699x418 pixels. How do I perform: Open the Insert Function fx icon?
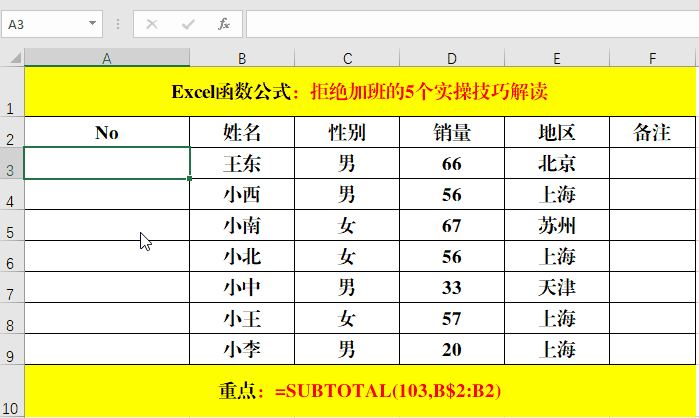click(224, 24)
